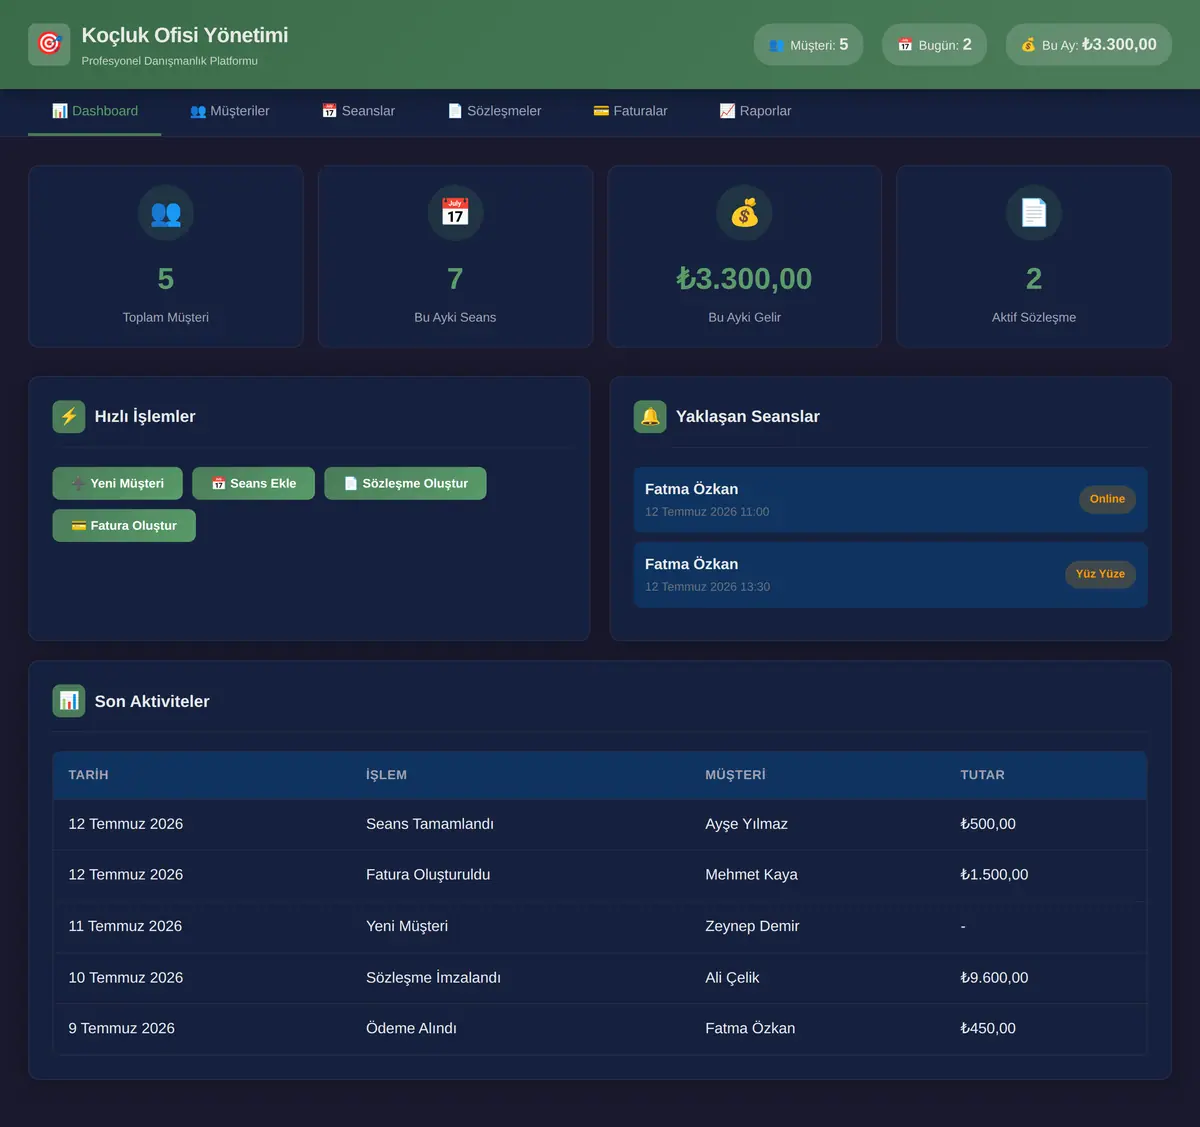Image resolution: width=1200 pixels, height=1127 pixels.
Task: Click the target logo icon in header
Action: pos(49,44)
